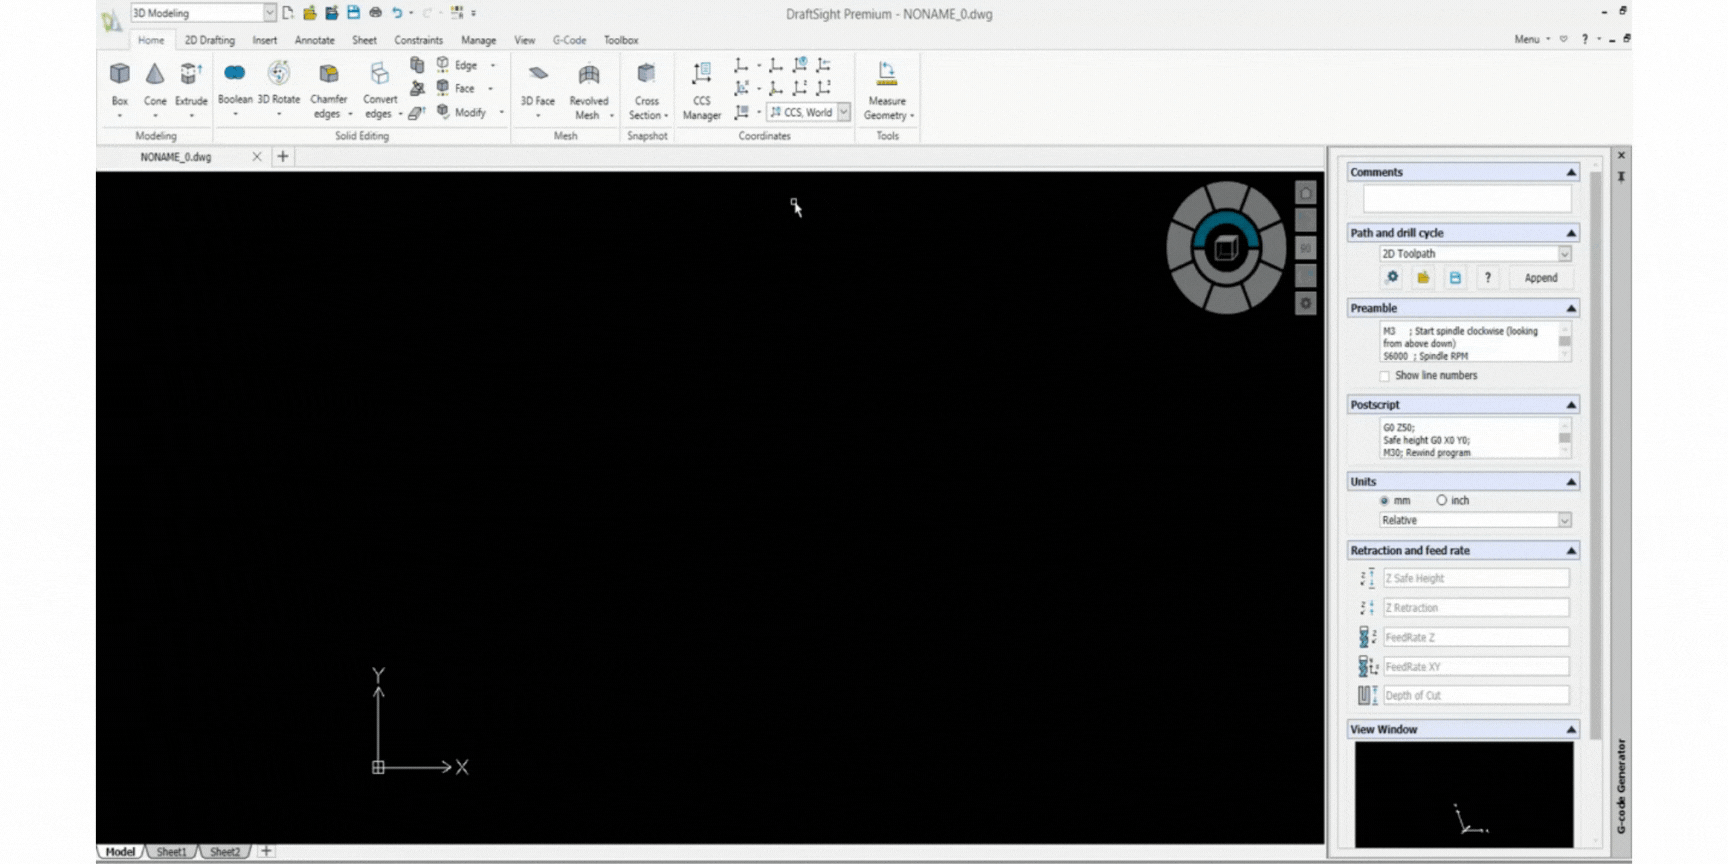
Task: Pin the G-code Generator panel
Action: tap(1621, 176)
